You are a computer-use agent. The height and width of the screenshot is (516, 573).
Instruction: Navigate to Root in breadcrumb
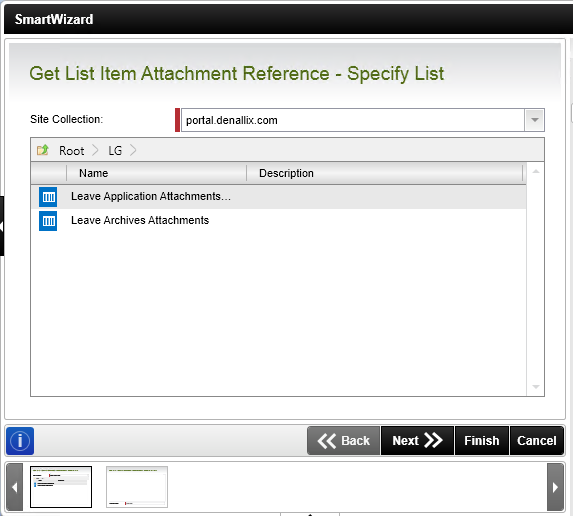[72, 151]
